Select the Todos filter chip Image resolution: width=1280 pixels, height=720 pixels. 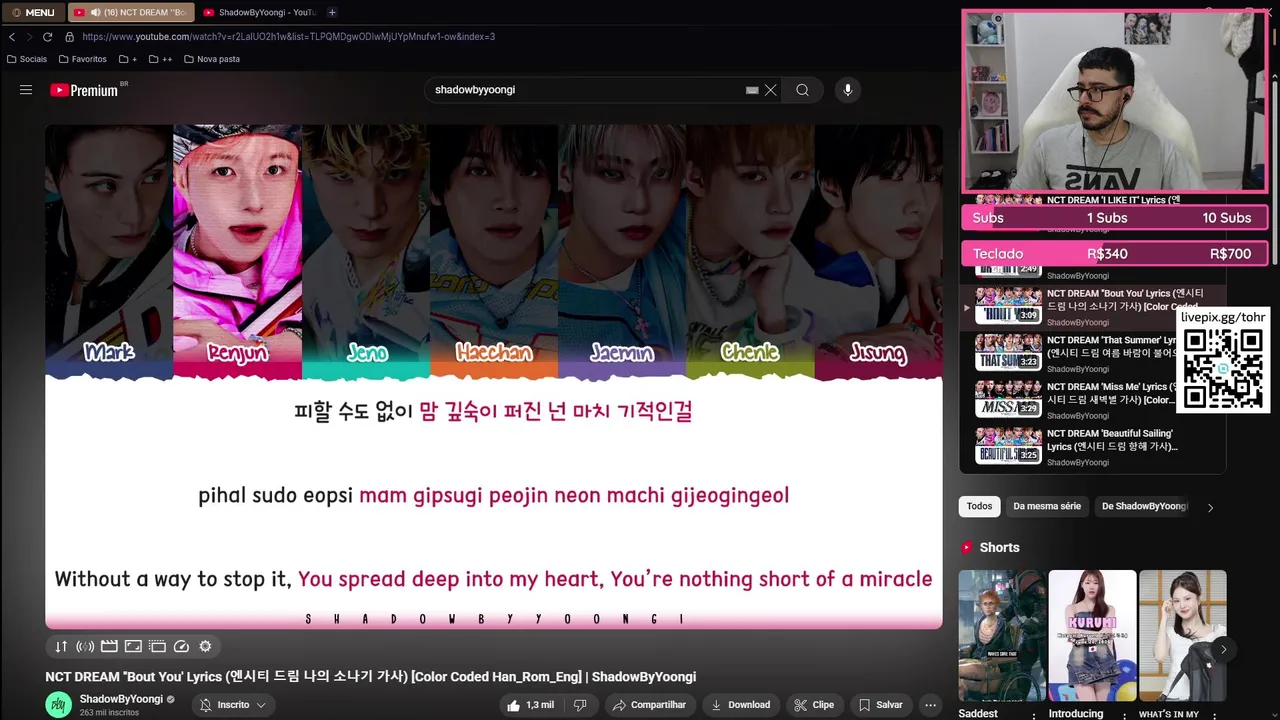click(x=980, y=506)
